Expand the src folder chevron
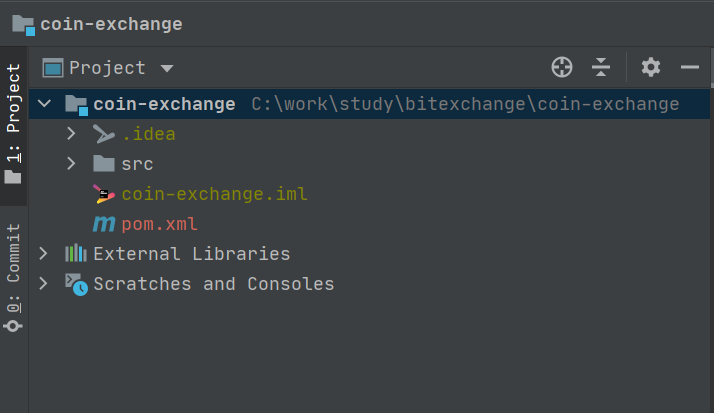 point(71,164)
